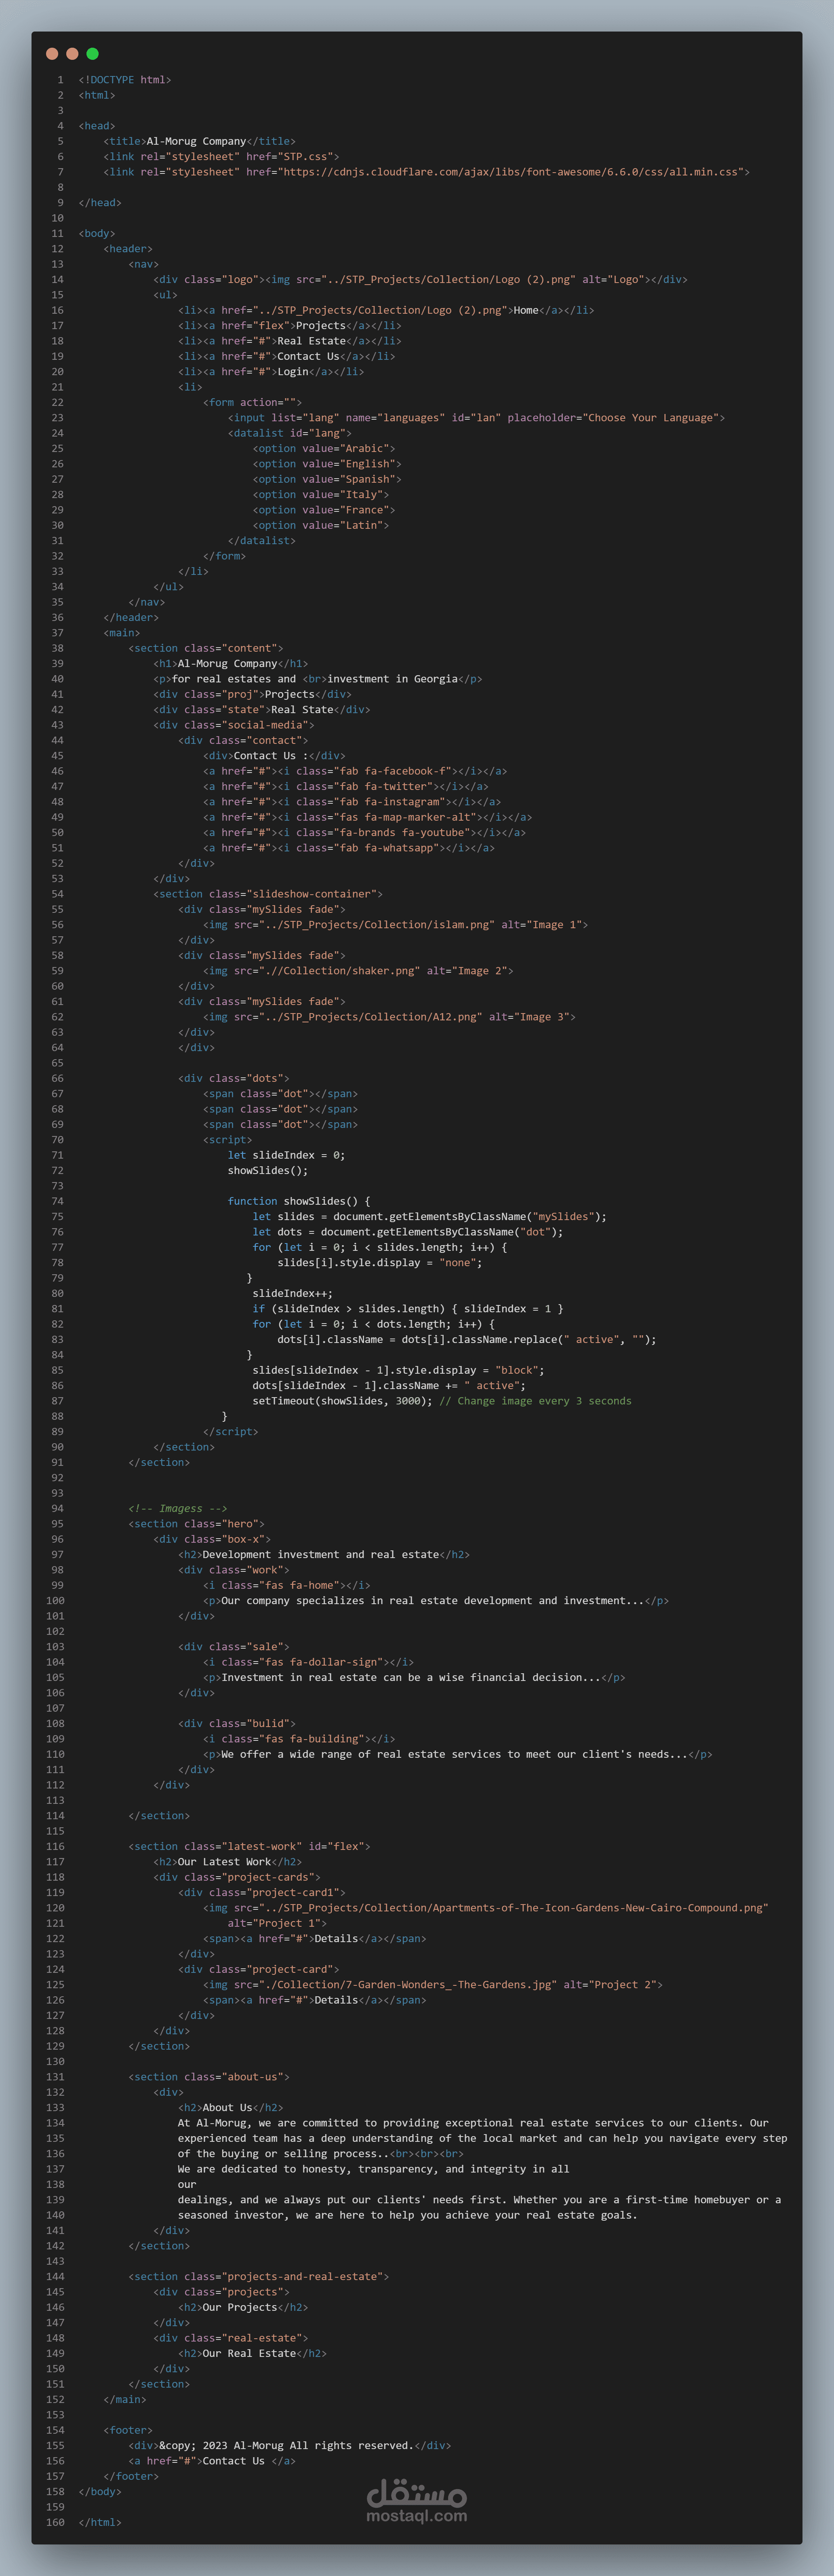Click the 'fas fa-home' icon tag line
The height and width of the screenshot is (2576, 834).
[287, 1585]
